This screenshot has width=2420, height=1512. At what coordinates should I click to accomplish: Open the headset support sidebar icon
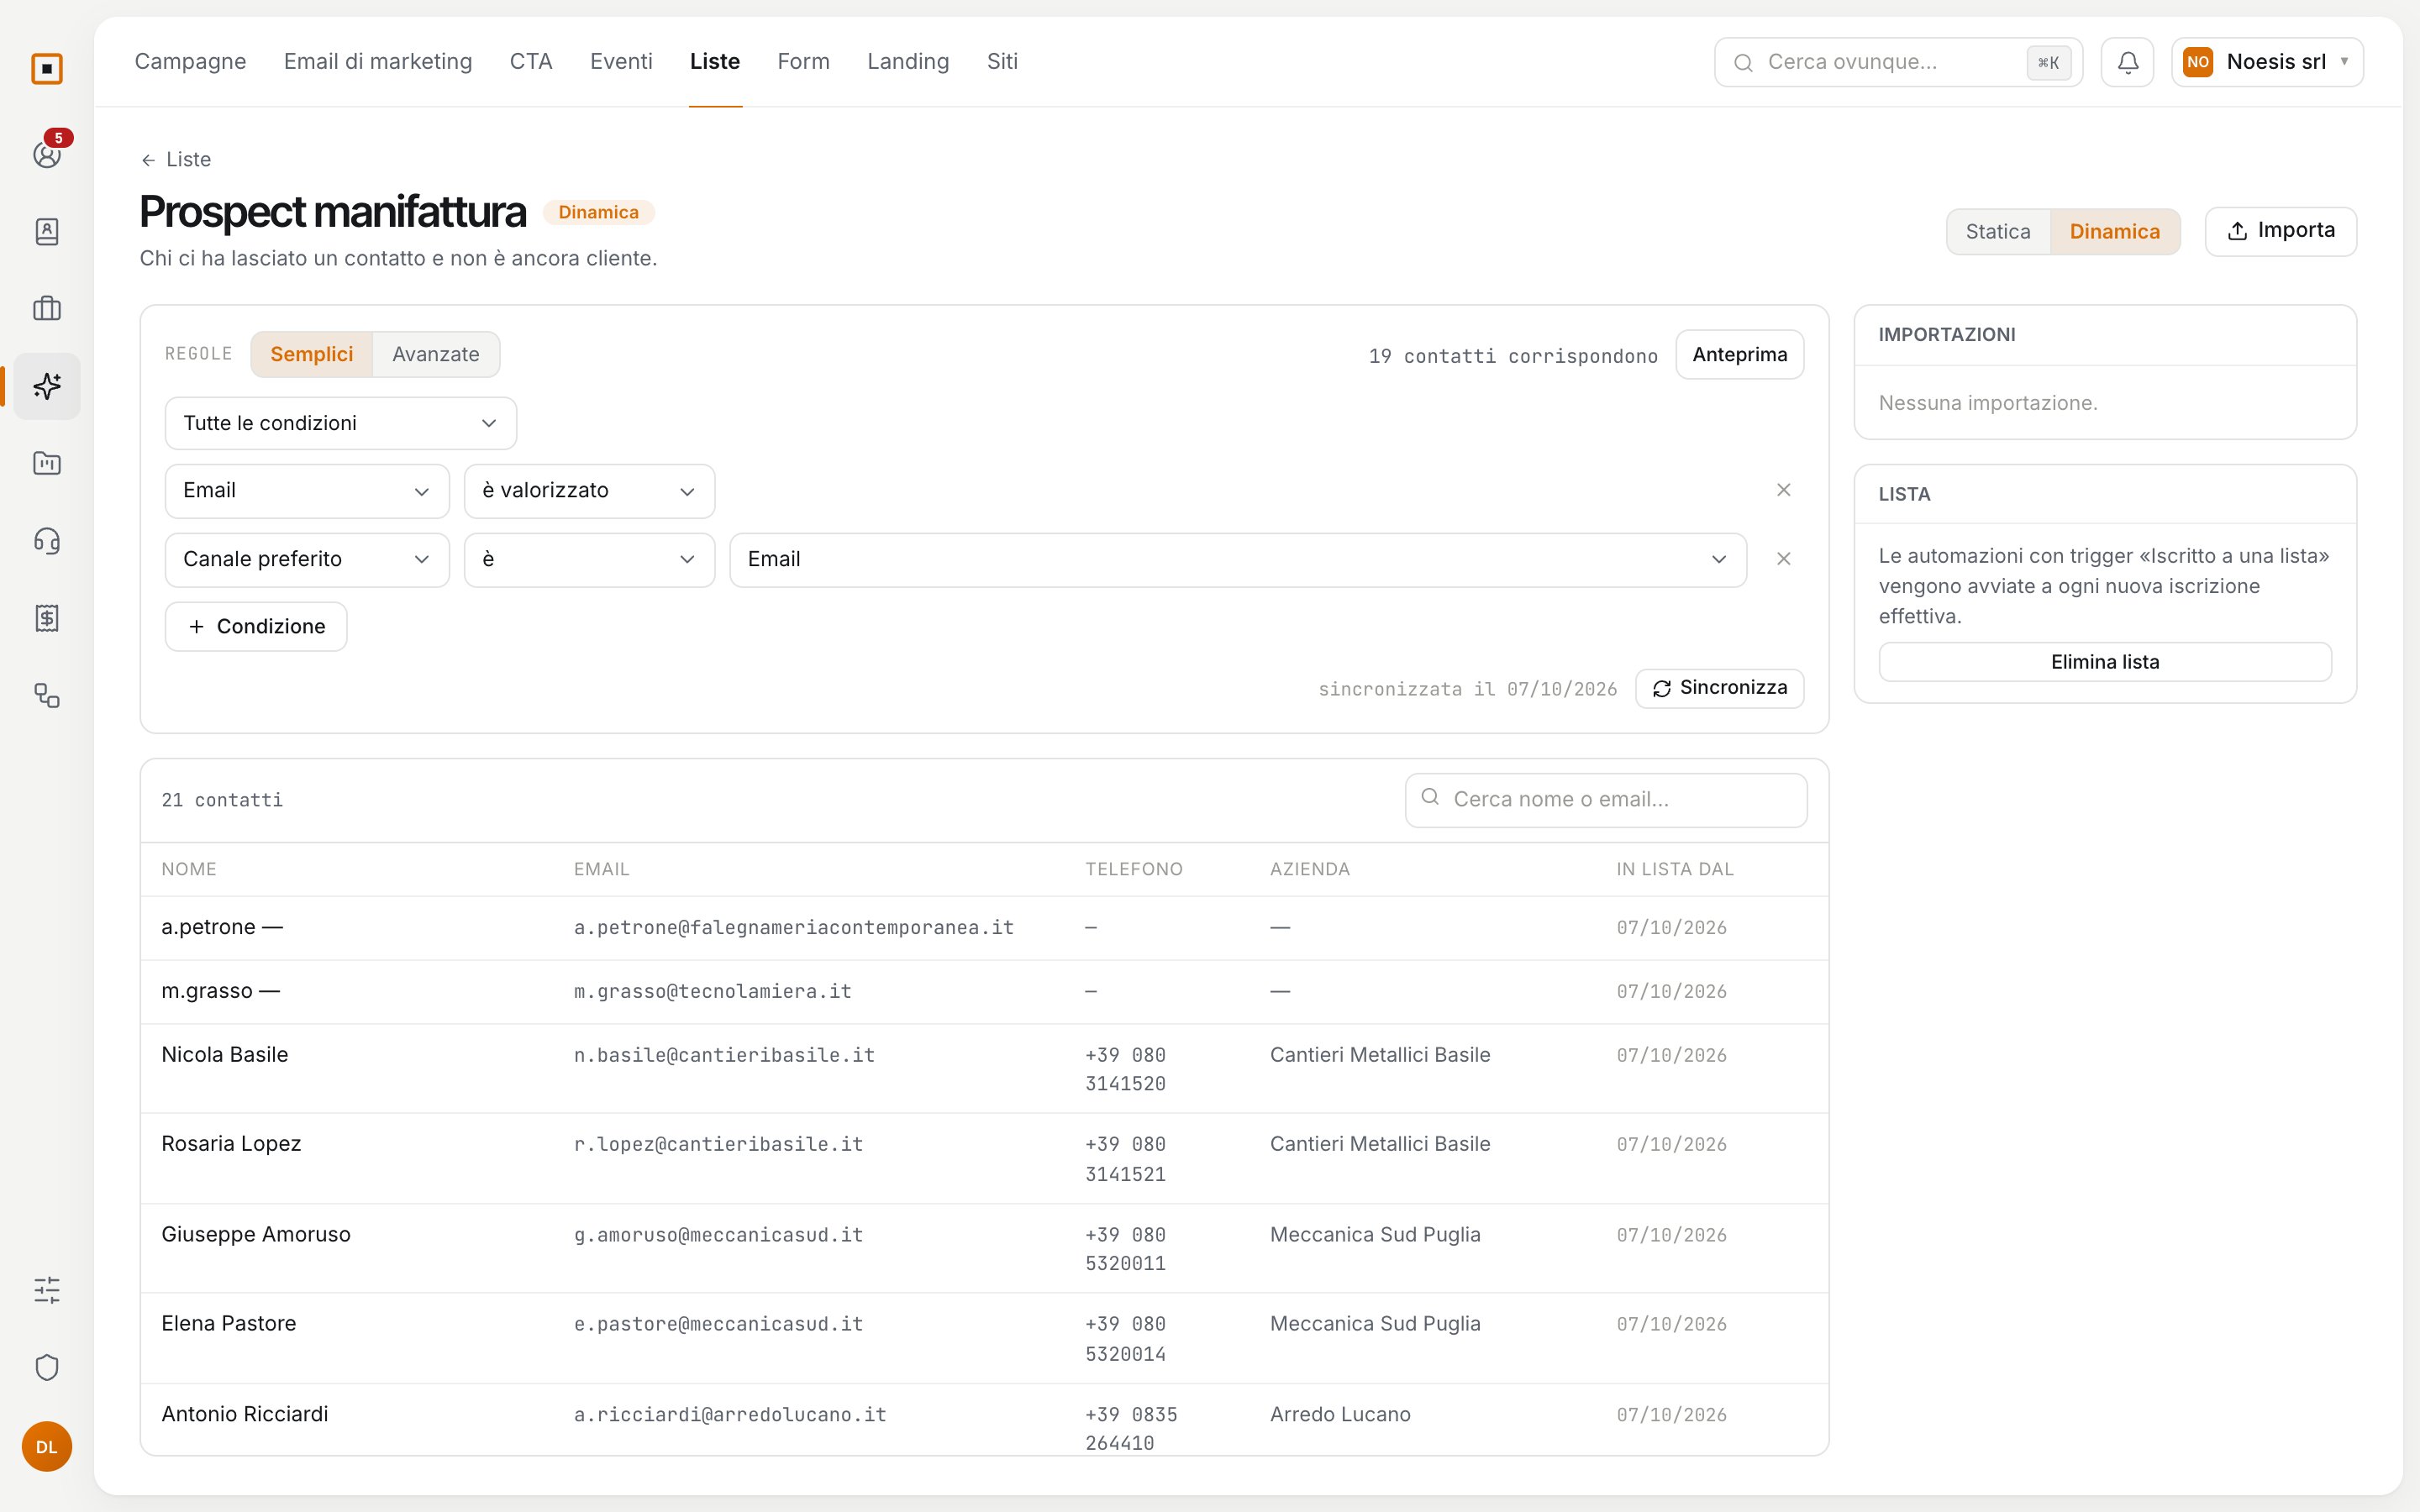(x=47, y=541)
